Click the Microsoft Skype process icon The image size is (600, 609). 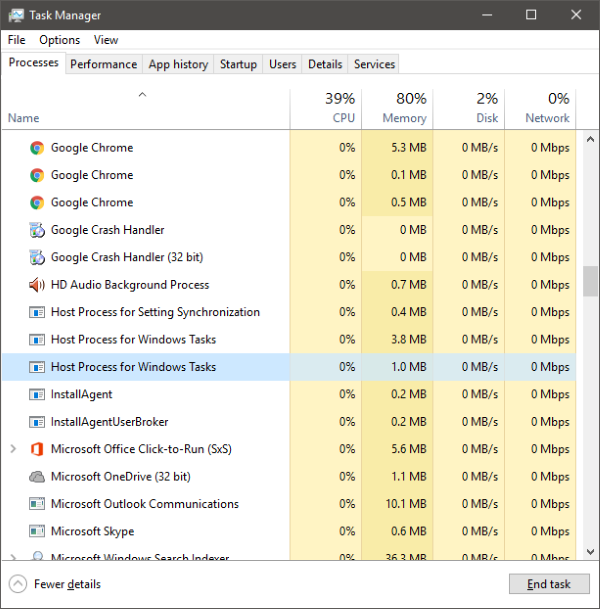37,531
